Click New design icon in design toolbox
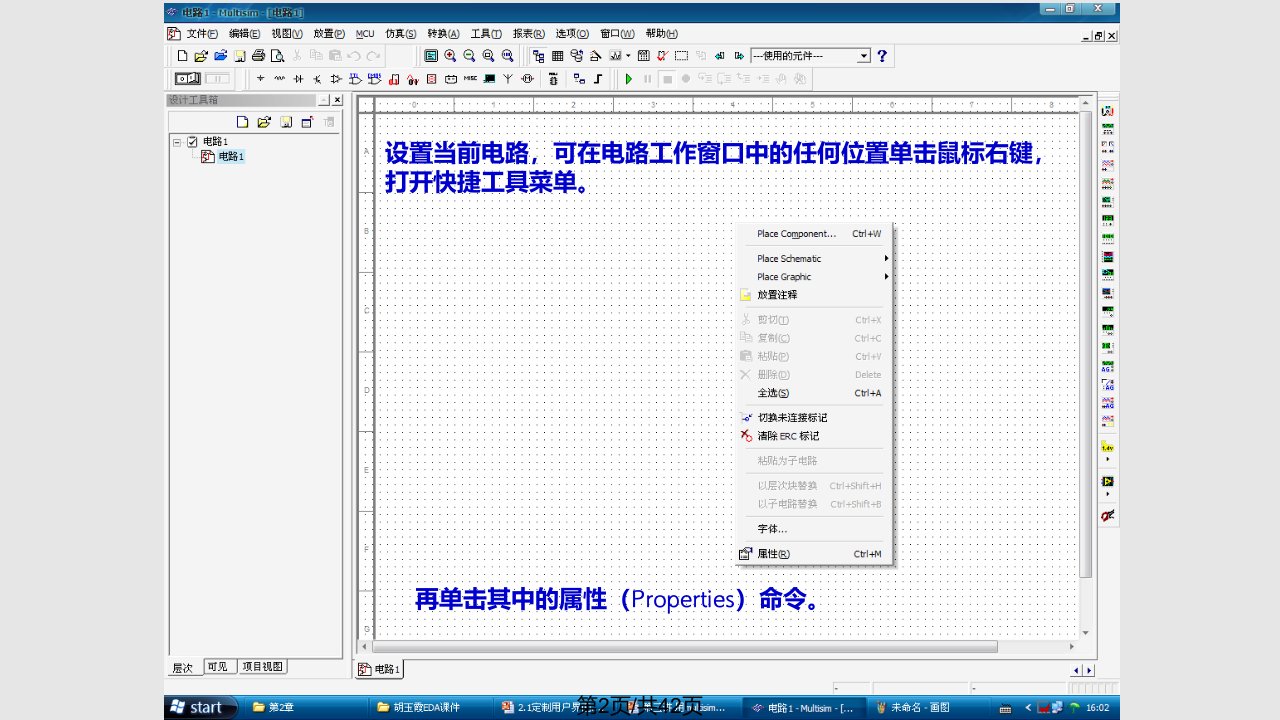This screenshot has width=1280, height=720. coord(242,122)
